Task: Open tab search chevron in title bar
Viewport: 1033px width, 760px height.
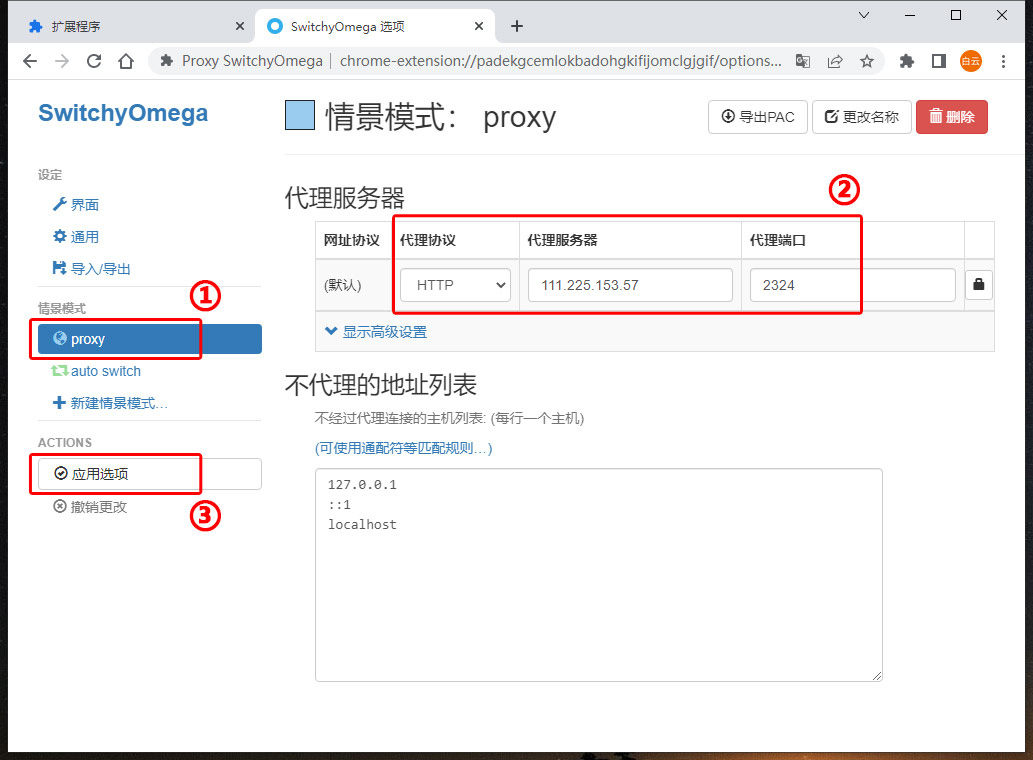Action: 864,15
